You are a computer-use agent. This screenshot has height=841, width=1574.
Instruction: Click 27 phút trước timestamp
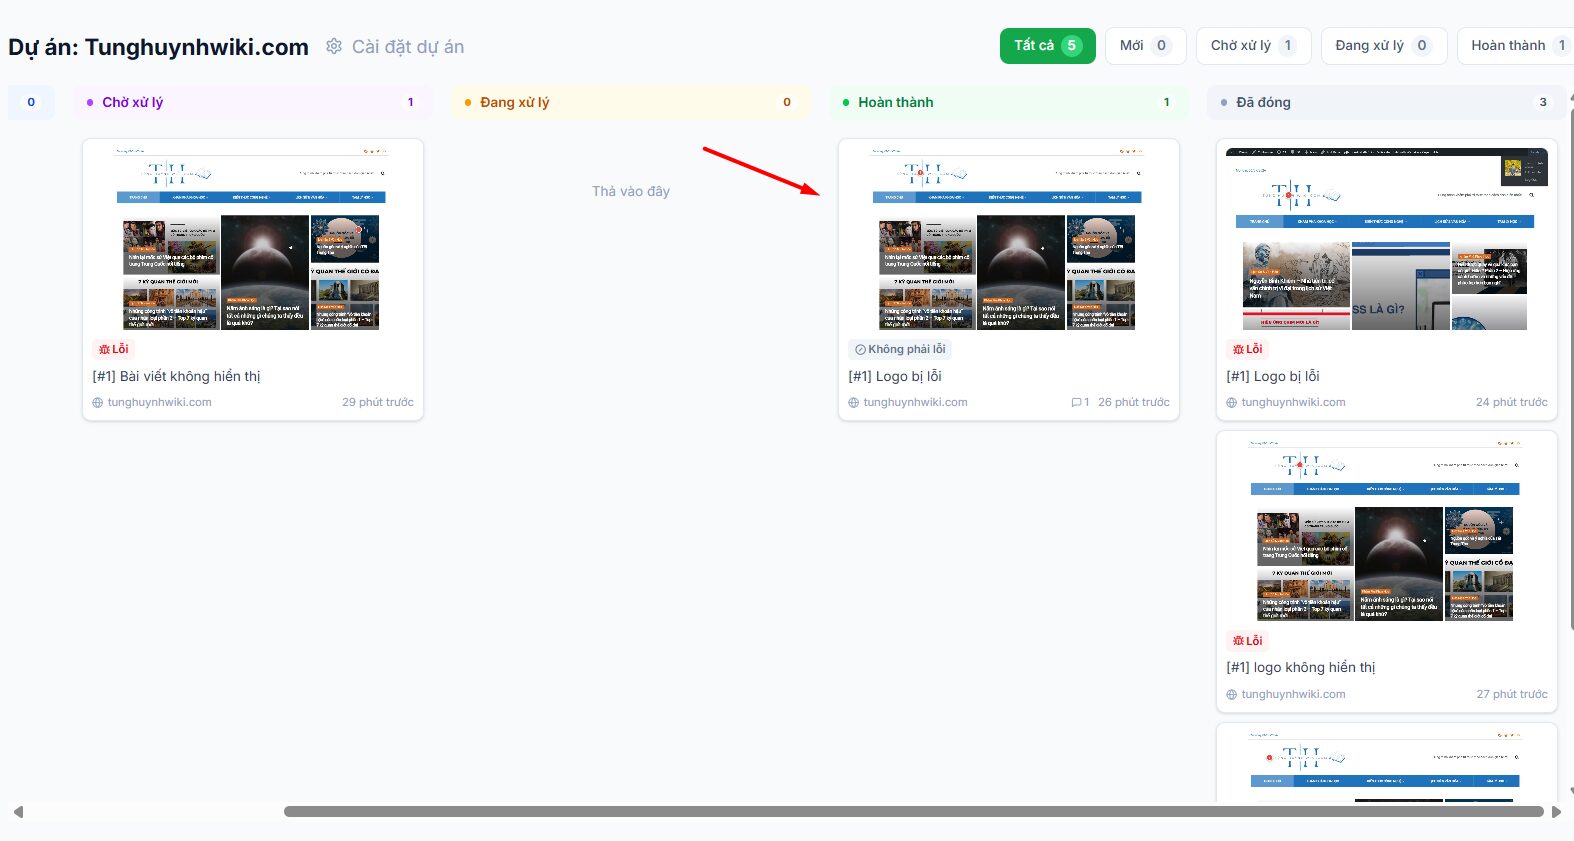(x=1511, y=694)
